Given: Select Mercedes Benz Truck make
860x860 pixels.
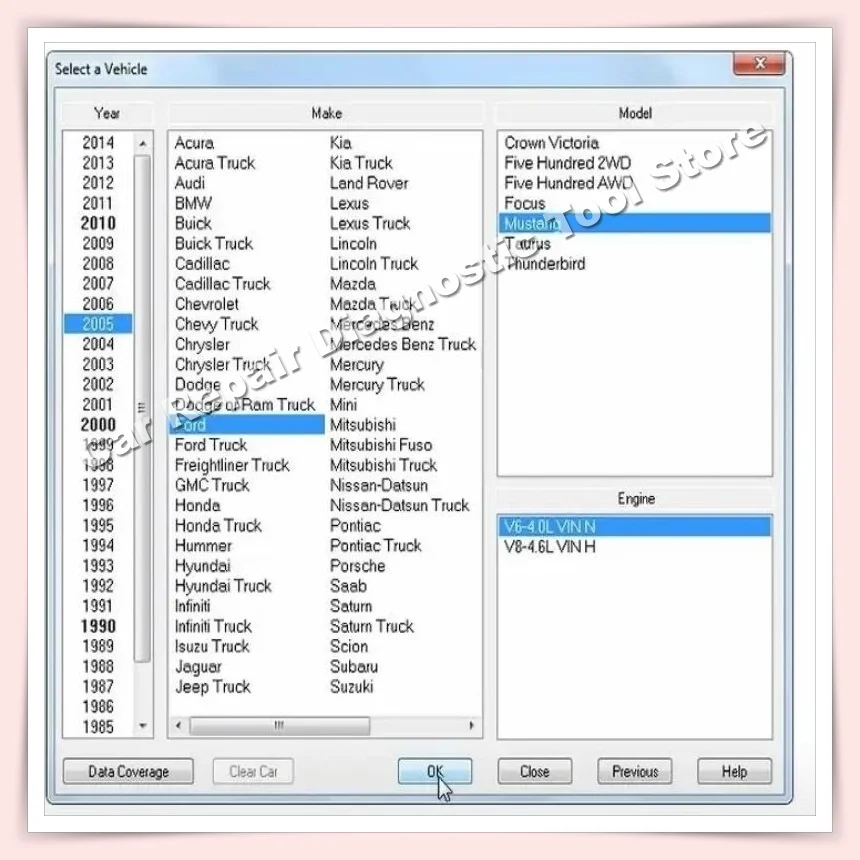Looking at the screenshot, I should [403, 344].
